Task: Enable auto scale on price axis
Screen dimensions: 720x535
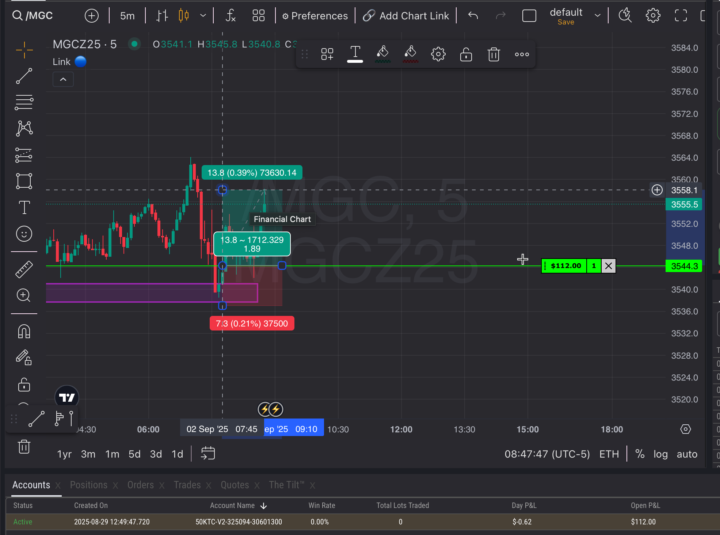Action: click(687, 453)
